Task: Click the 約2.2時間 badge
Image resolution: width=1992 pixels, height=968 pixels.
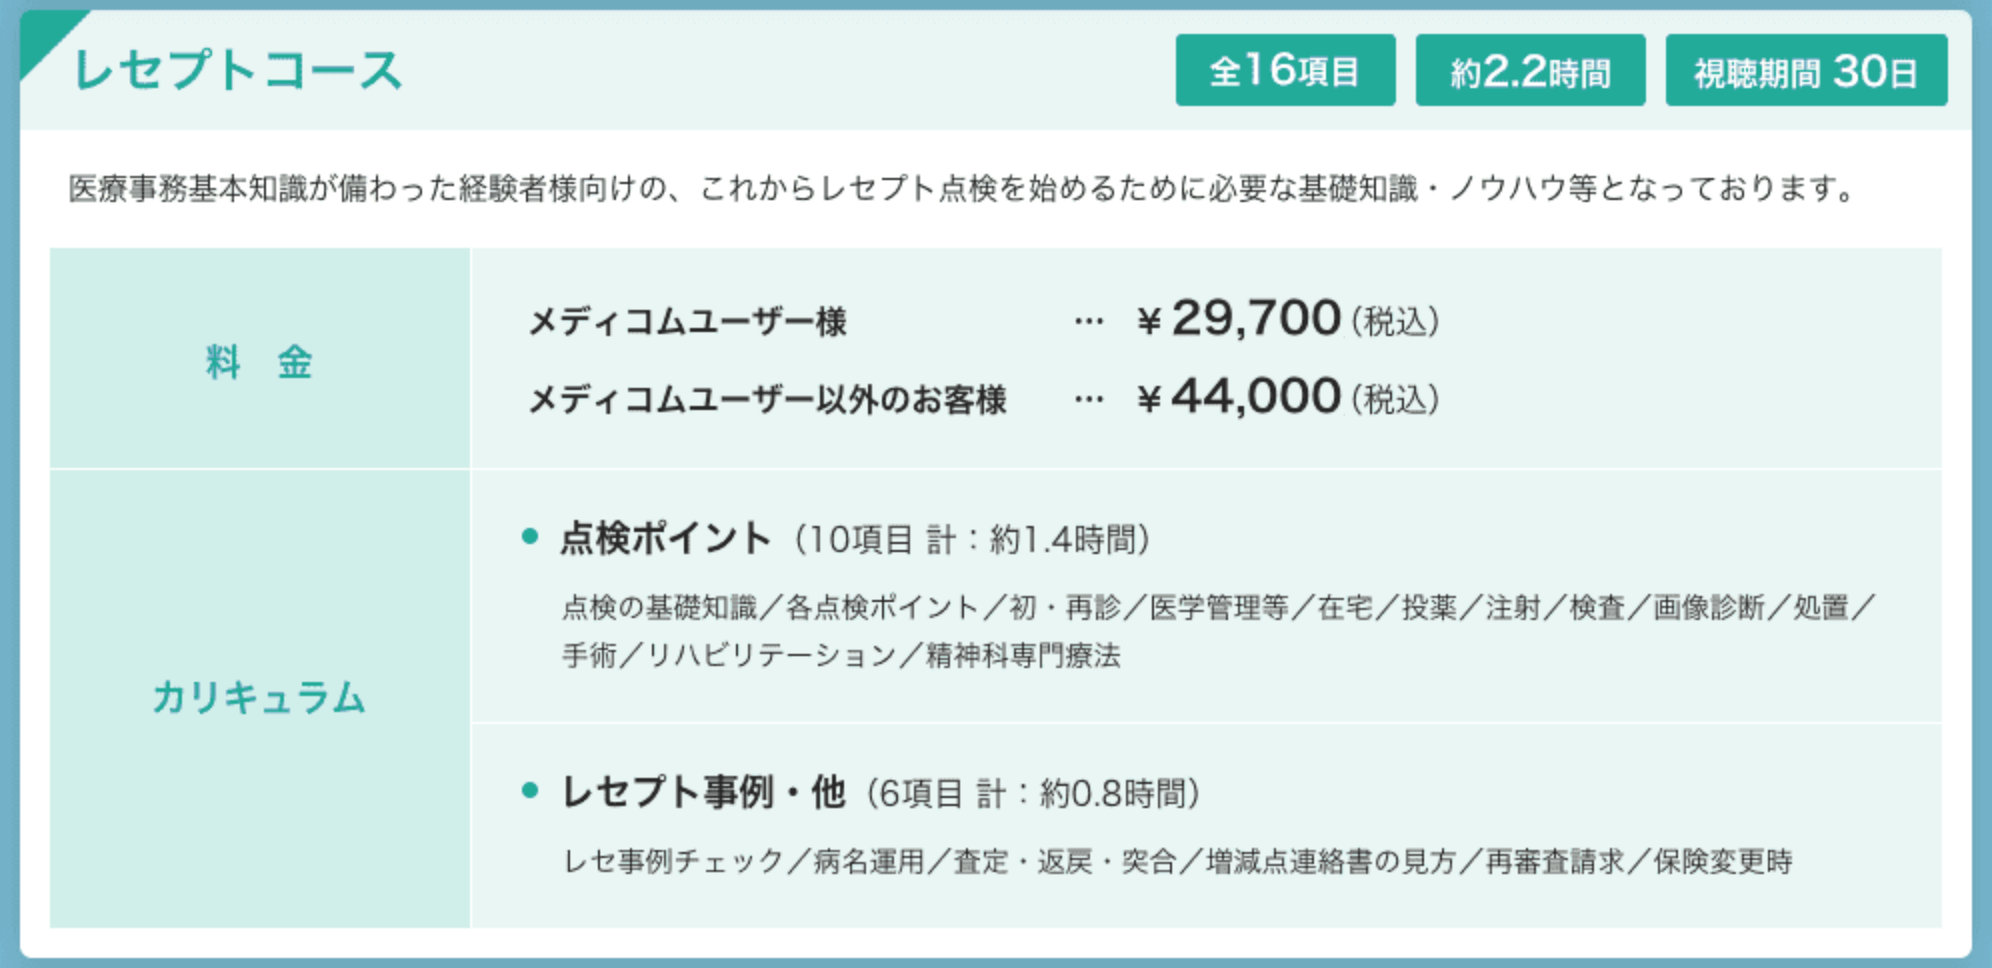Action: coord(1529,70)
